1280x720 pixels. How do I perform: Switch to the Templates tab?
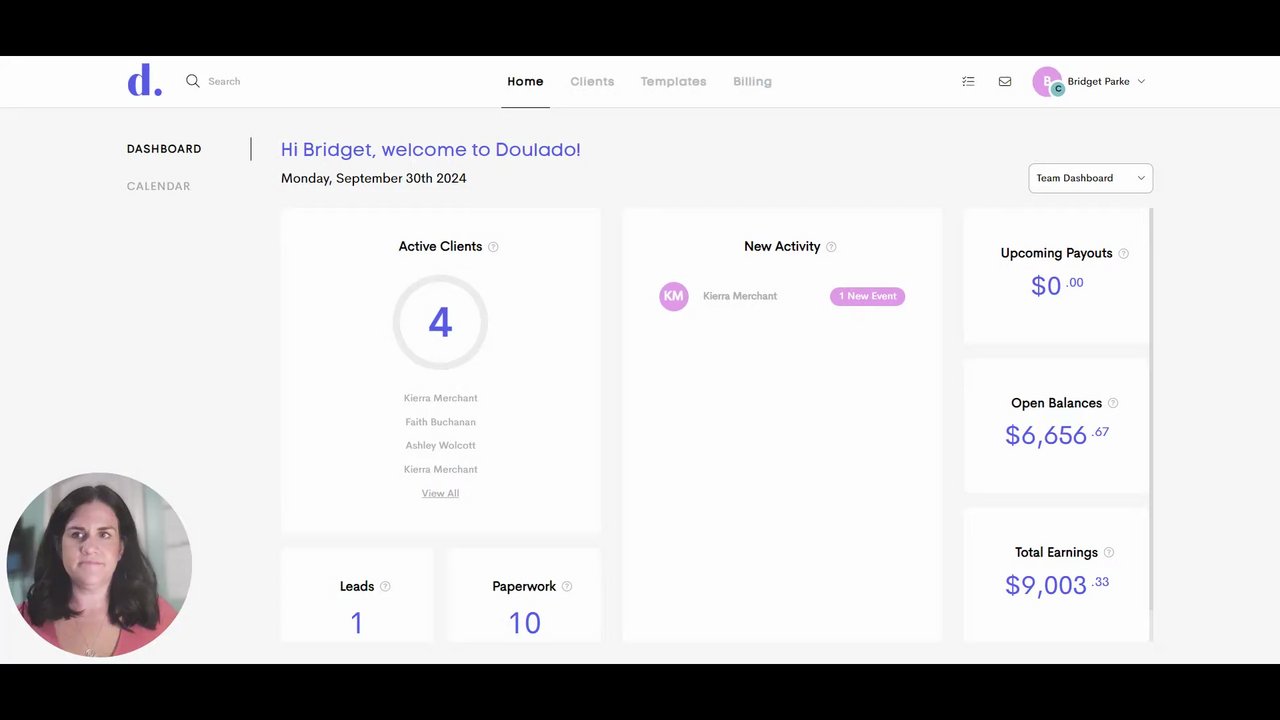pos(673,82)
